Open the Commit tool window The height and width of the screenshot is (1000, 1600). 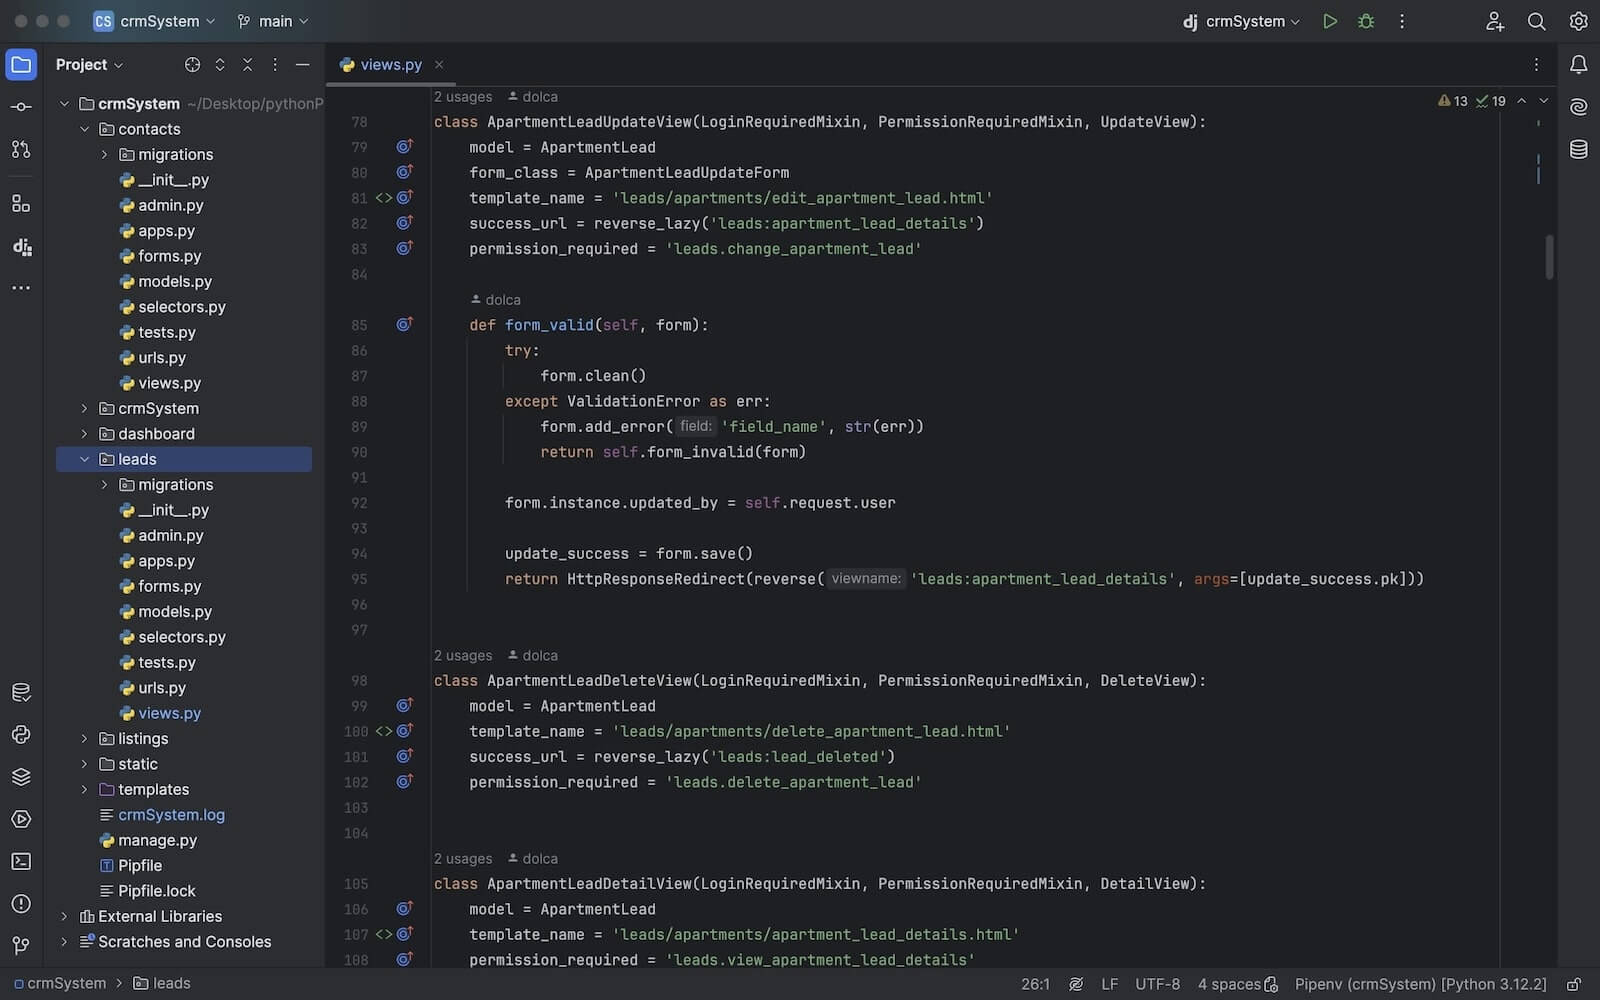click(x=21, y=107)
